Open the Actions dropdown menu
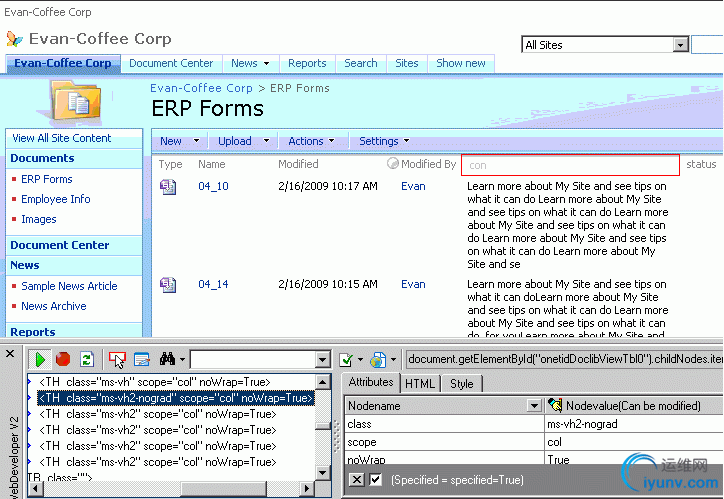The height and width of the screenshot is (499, 724). (311, 141)
